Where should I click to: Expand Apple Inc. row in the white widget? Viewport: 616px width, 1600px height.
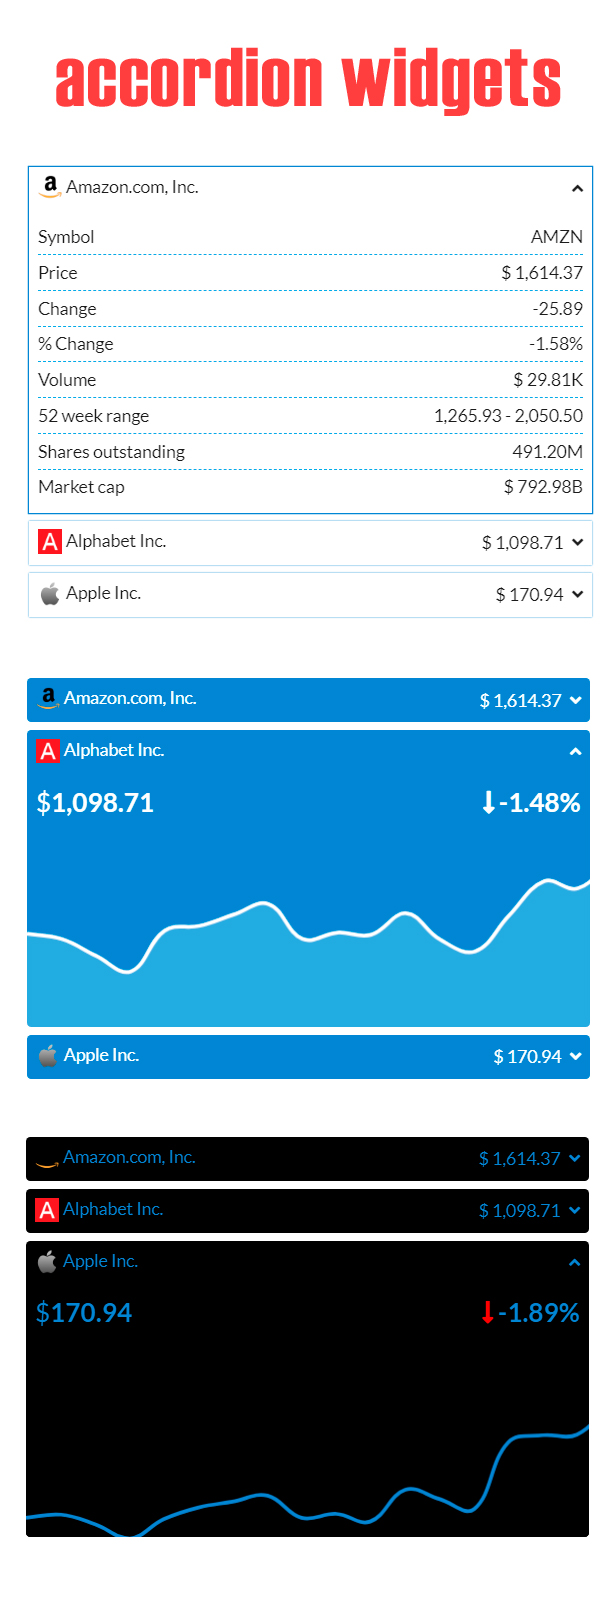(x=577, y=595)
